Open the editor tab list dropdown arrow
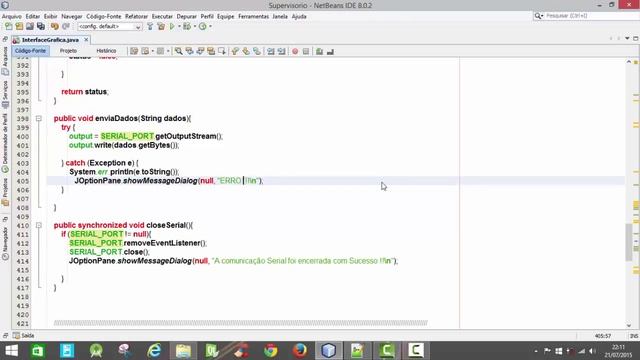 pos(627,38)
